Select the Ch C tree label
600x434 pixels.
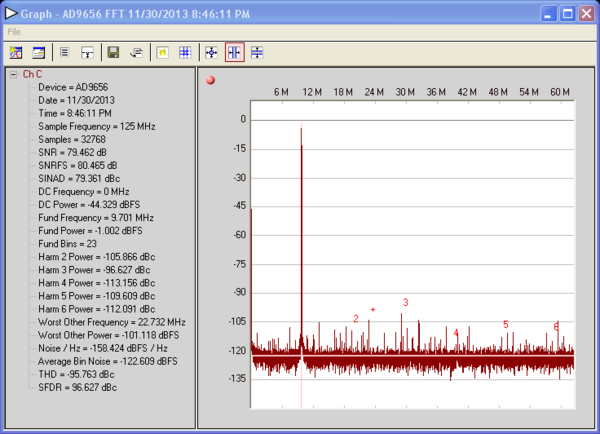point(33,74)
